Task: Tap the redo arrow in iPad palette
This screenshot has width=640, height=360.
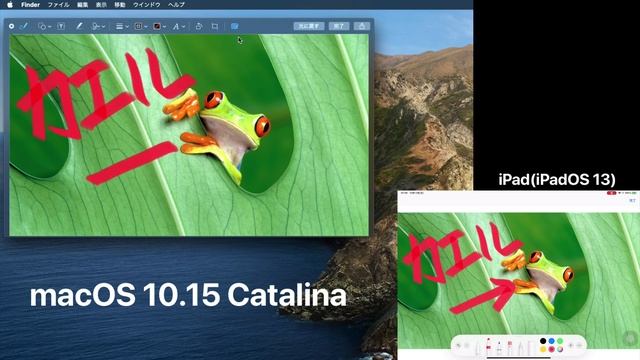Action: pyautogui.click(x=467, y=346)
